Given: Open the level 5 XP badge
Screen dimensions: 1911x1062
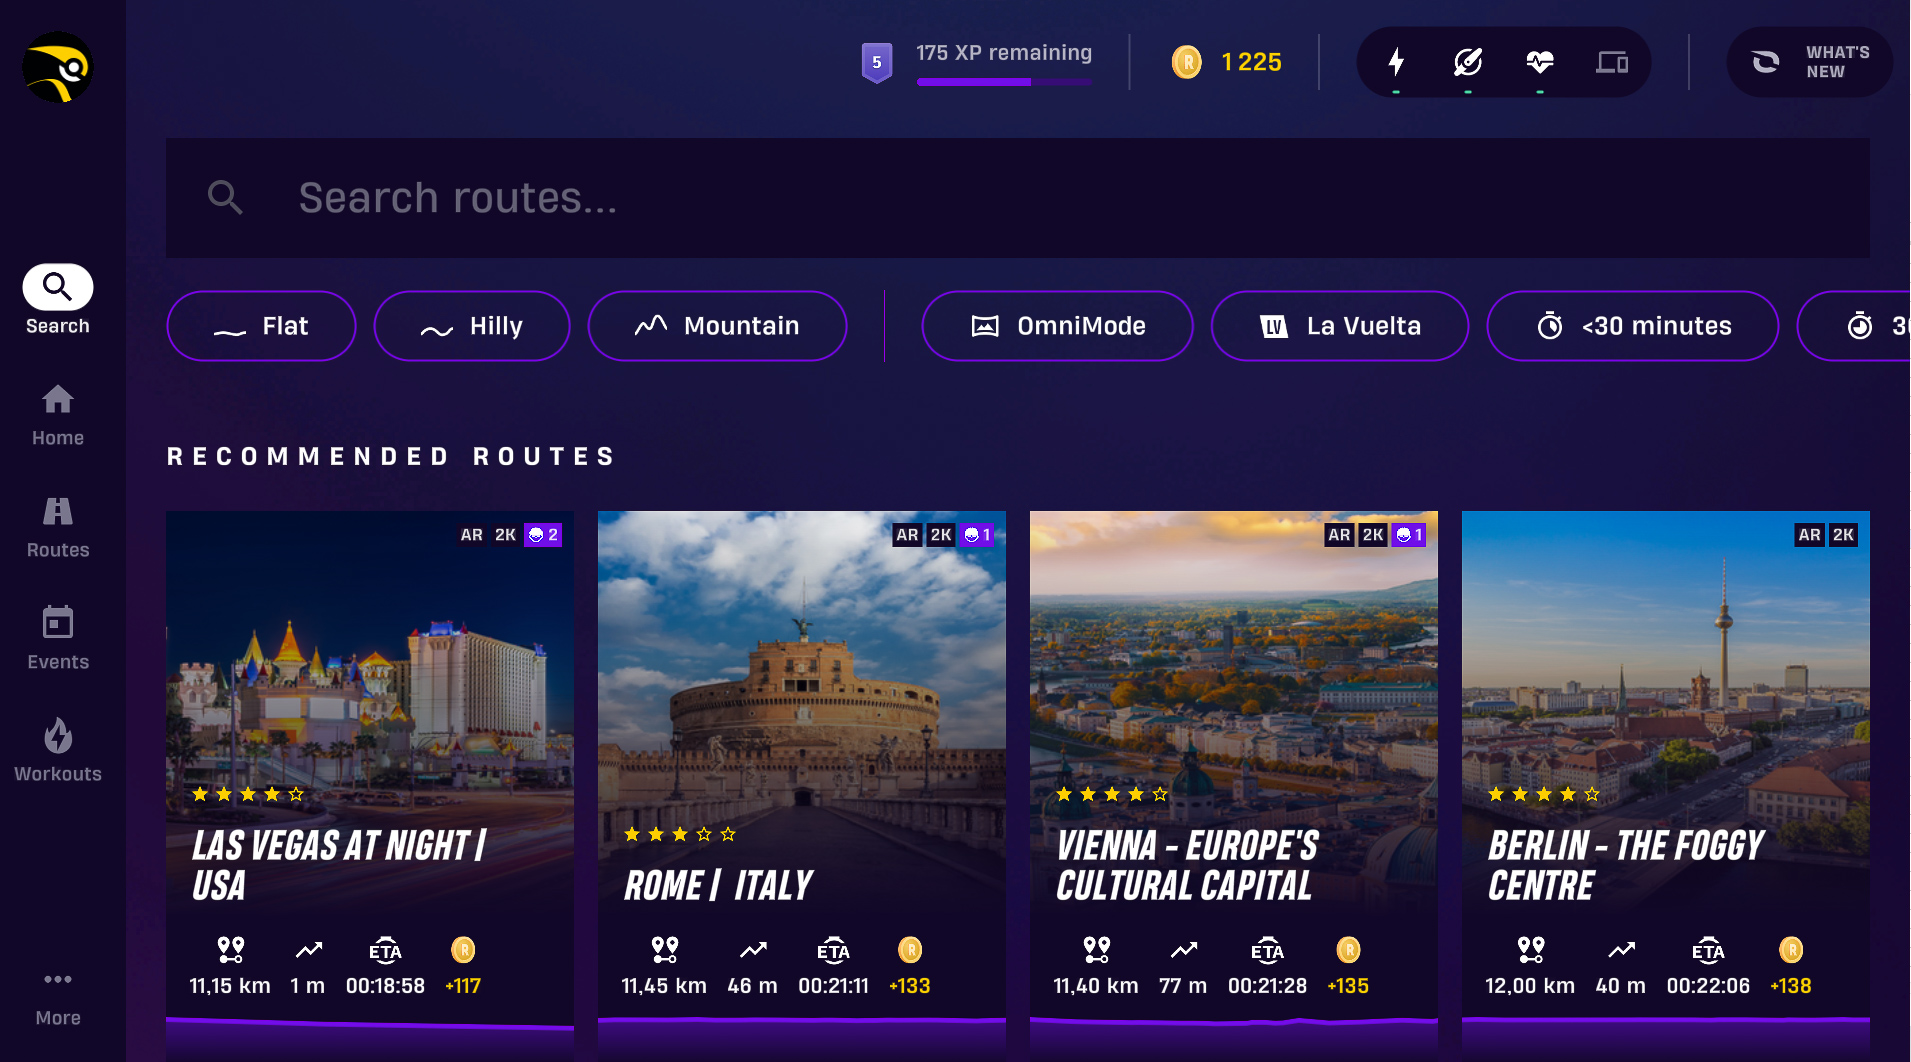Looking at the screenshot, I should click(877, 62).
